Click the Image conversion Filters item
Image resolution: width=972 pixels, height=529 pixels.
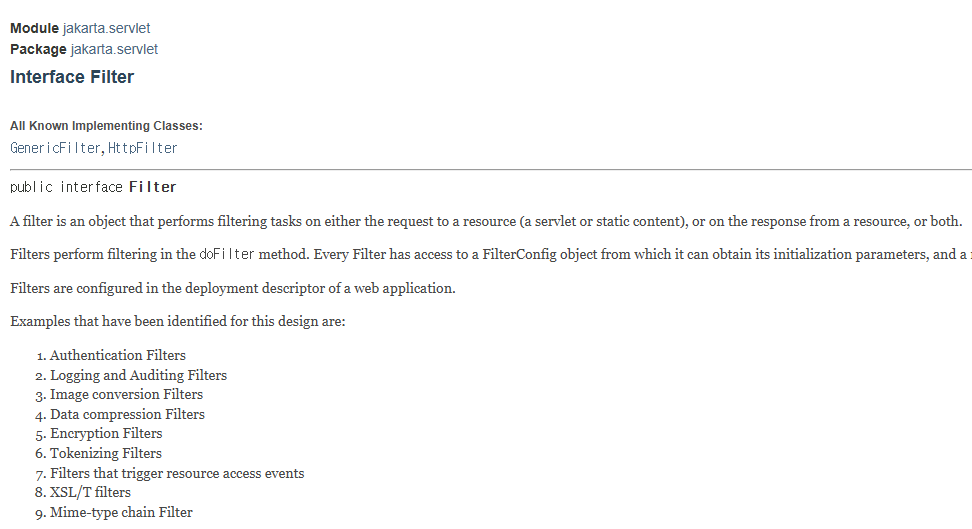[x=126, y=394]
